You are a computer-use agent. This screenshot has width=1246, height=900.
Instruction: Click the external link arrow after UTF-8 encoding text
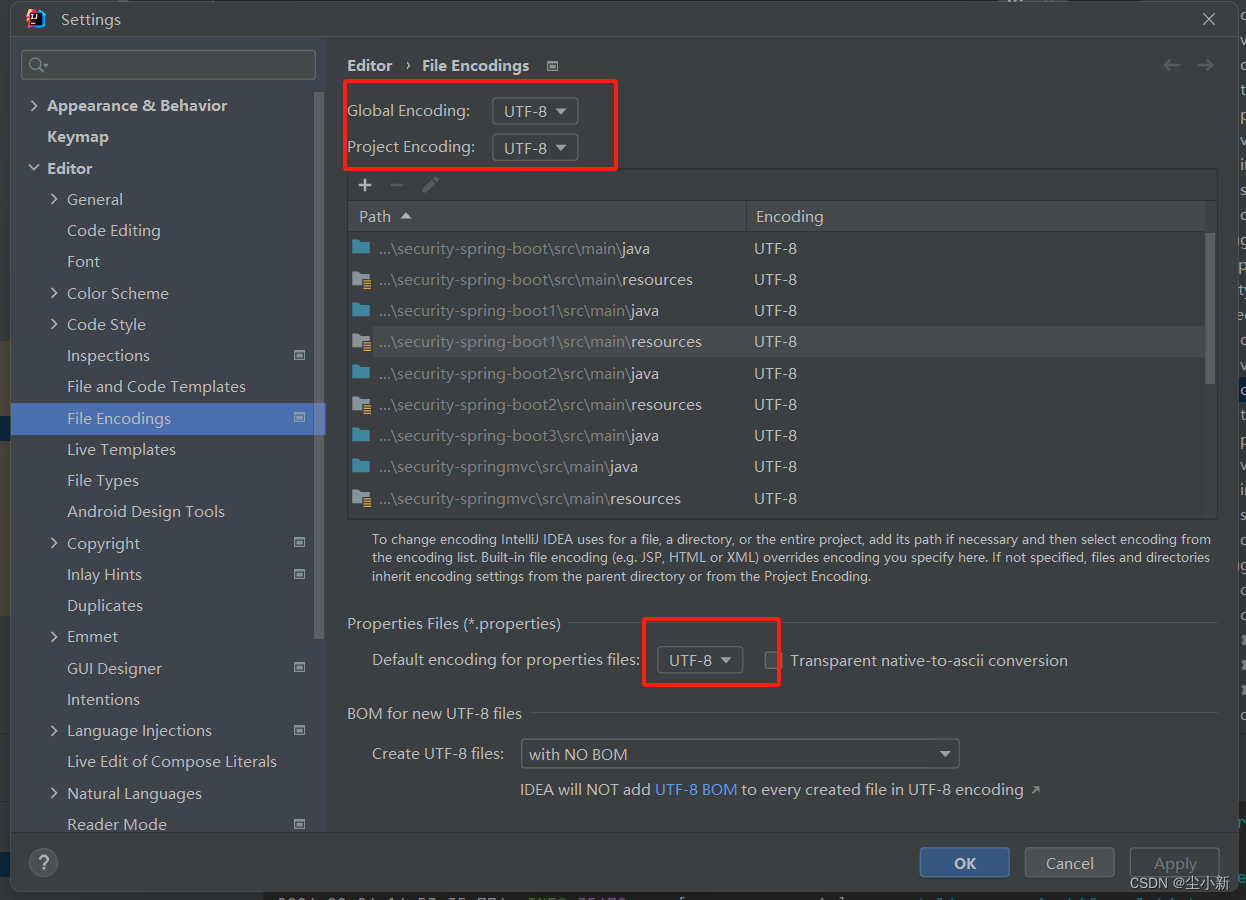1035,790
